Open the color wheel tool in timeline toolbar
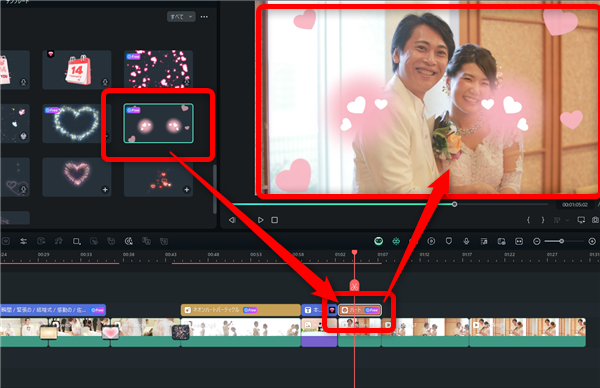The width and height of the screenshot is (600, 388). click(x=129, y=241)
